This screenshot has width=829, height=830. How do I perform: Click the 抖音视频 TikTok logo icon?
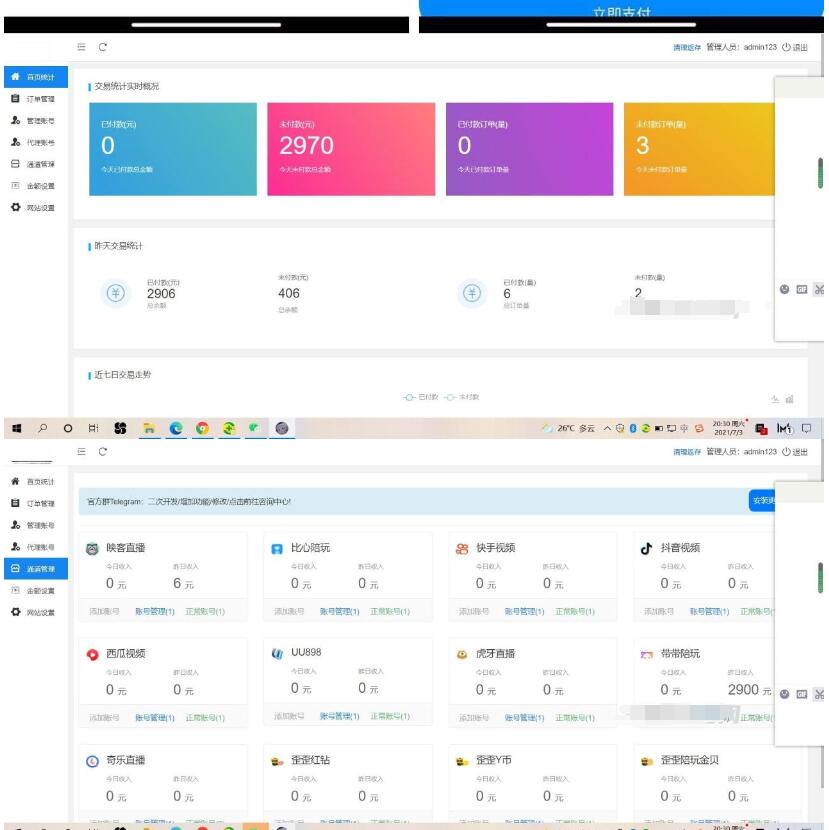[x=646, y=548]
